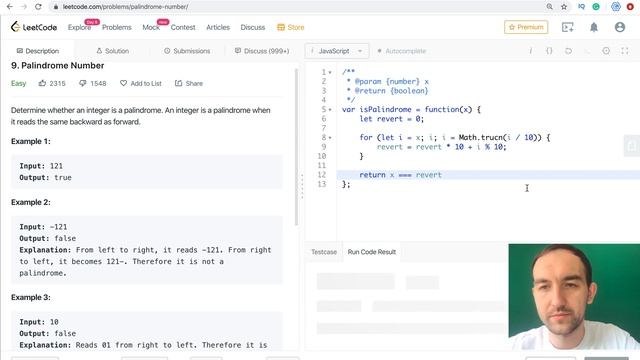Screen dimensions: 640x360
Task: Click the side panel home tab on right edge
Action: (631, 146)
